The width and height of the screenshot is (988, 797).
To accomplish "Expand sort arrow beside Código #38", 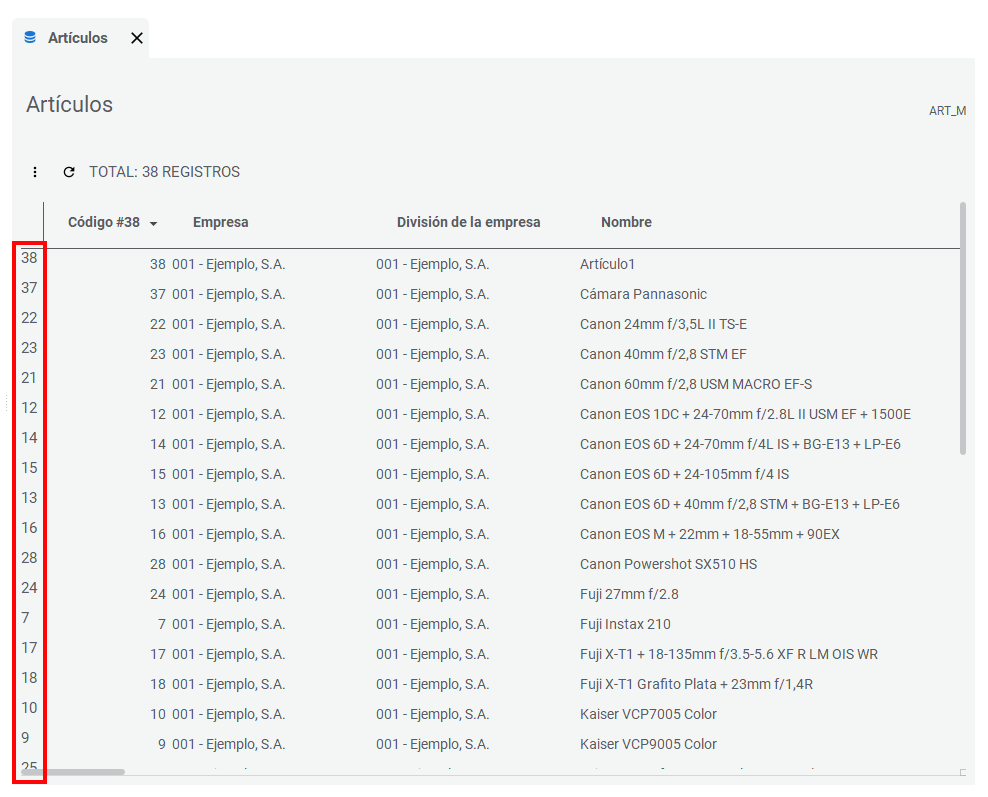I will click(153, 223).
